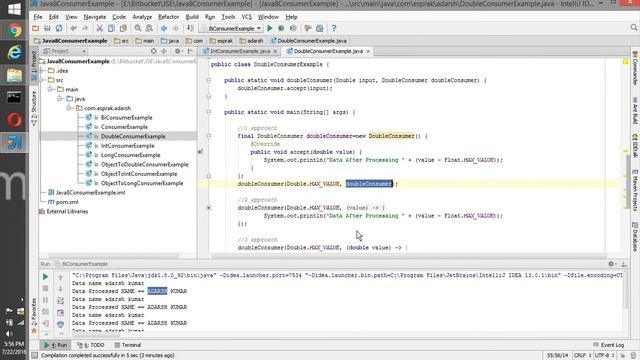This screenshot has height=360, width=640.
Task: Open the Event Log
Action: coord(609,345)
